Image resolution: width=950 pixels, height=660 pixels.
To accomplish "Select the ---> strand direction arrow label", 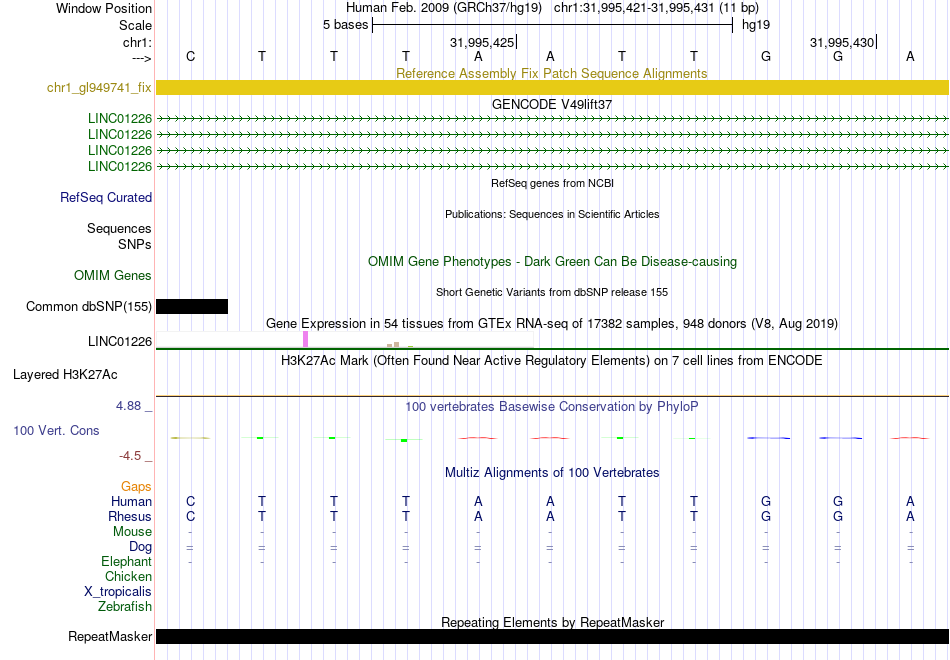I will point(142,58).
